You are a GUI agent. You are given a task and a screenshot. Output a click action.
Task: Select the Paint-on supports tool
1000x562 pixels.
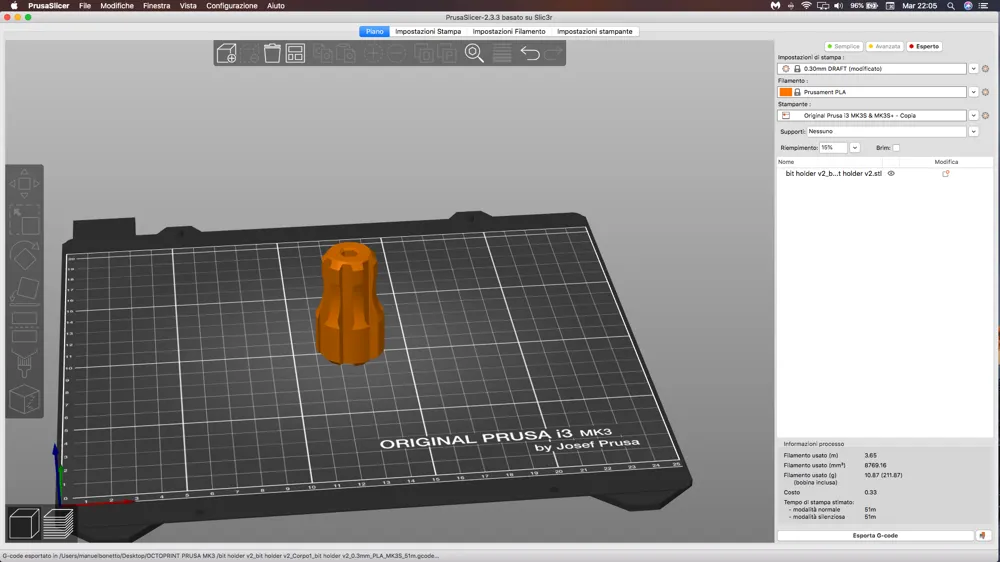tap(24, 364)
